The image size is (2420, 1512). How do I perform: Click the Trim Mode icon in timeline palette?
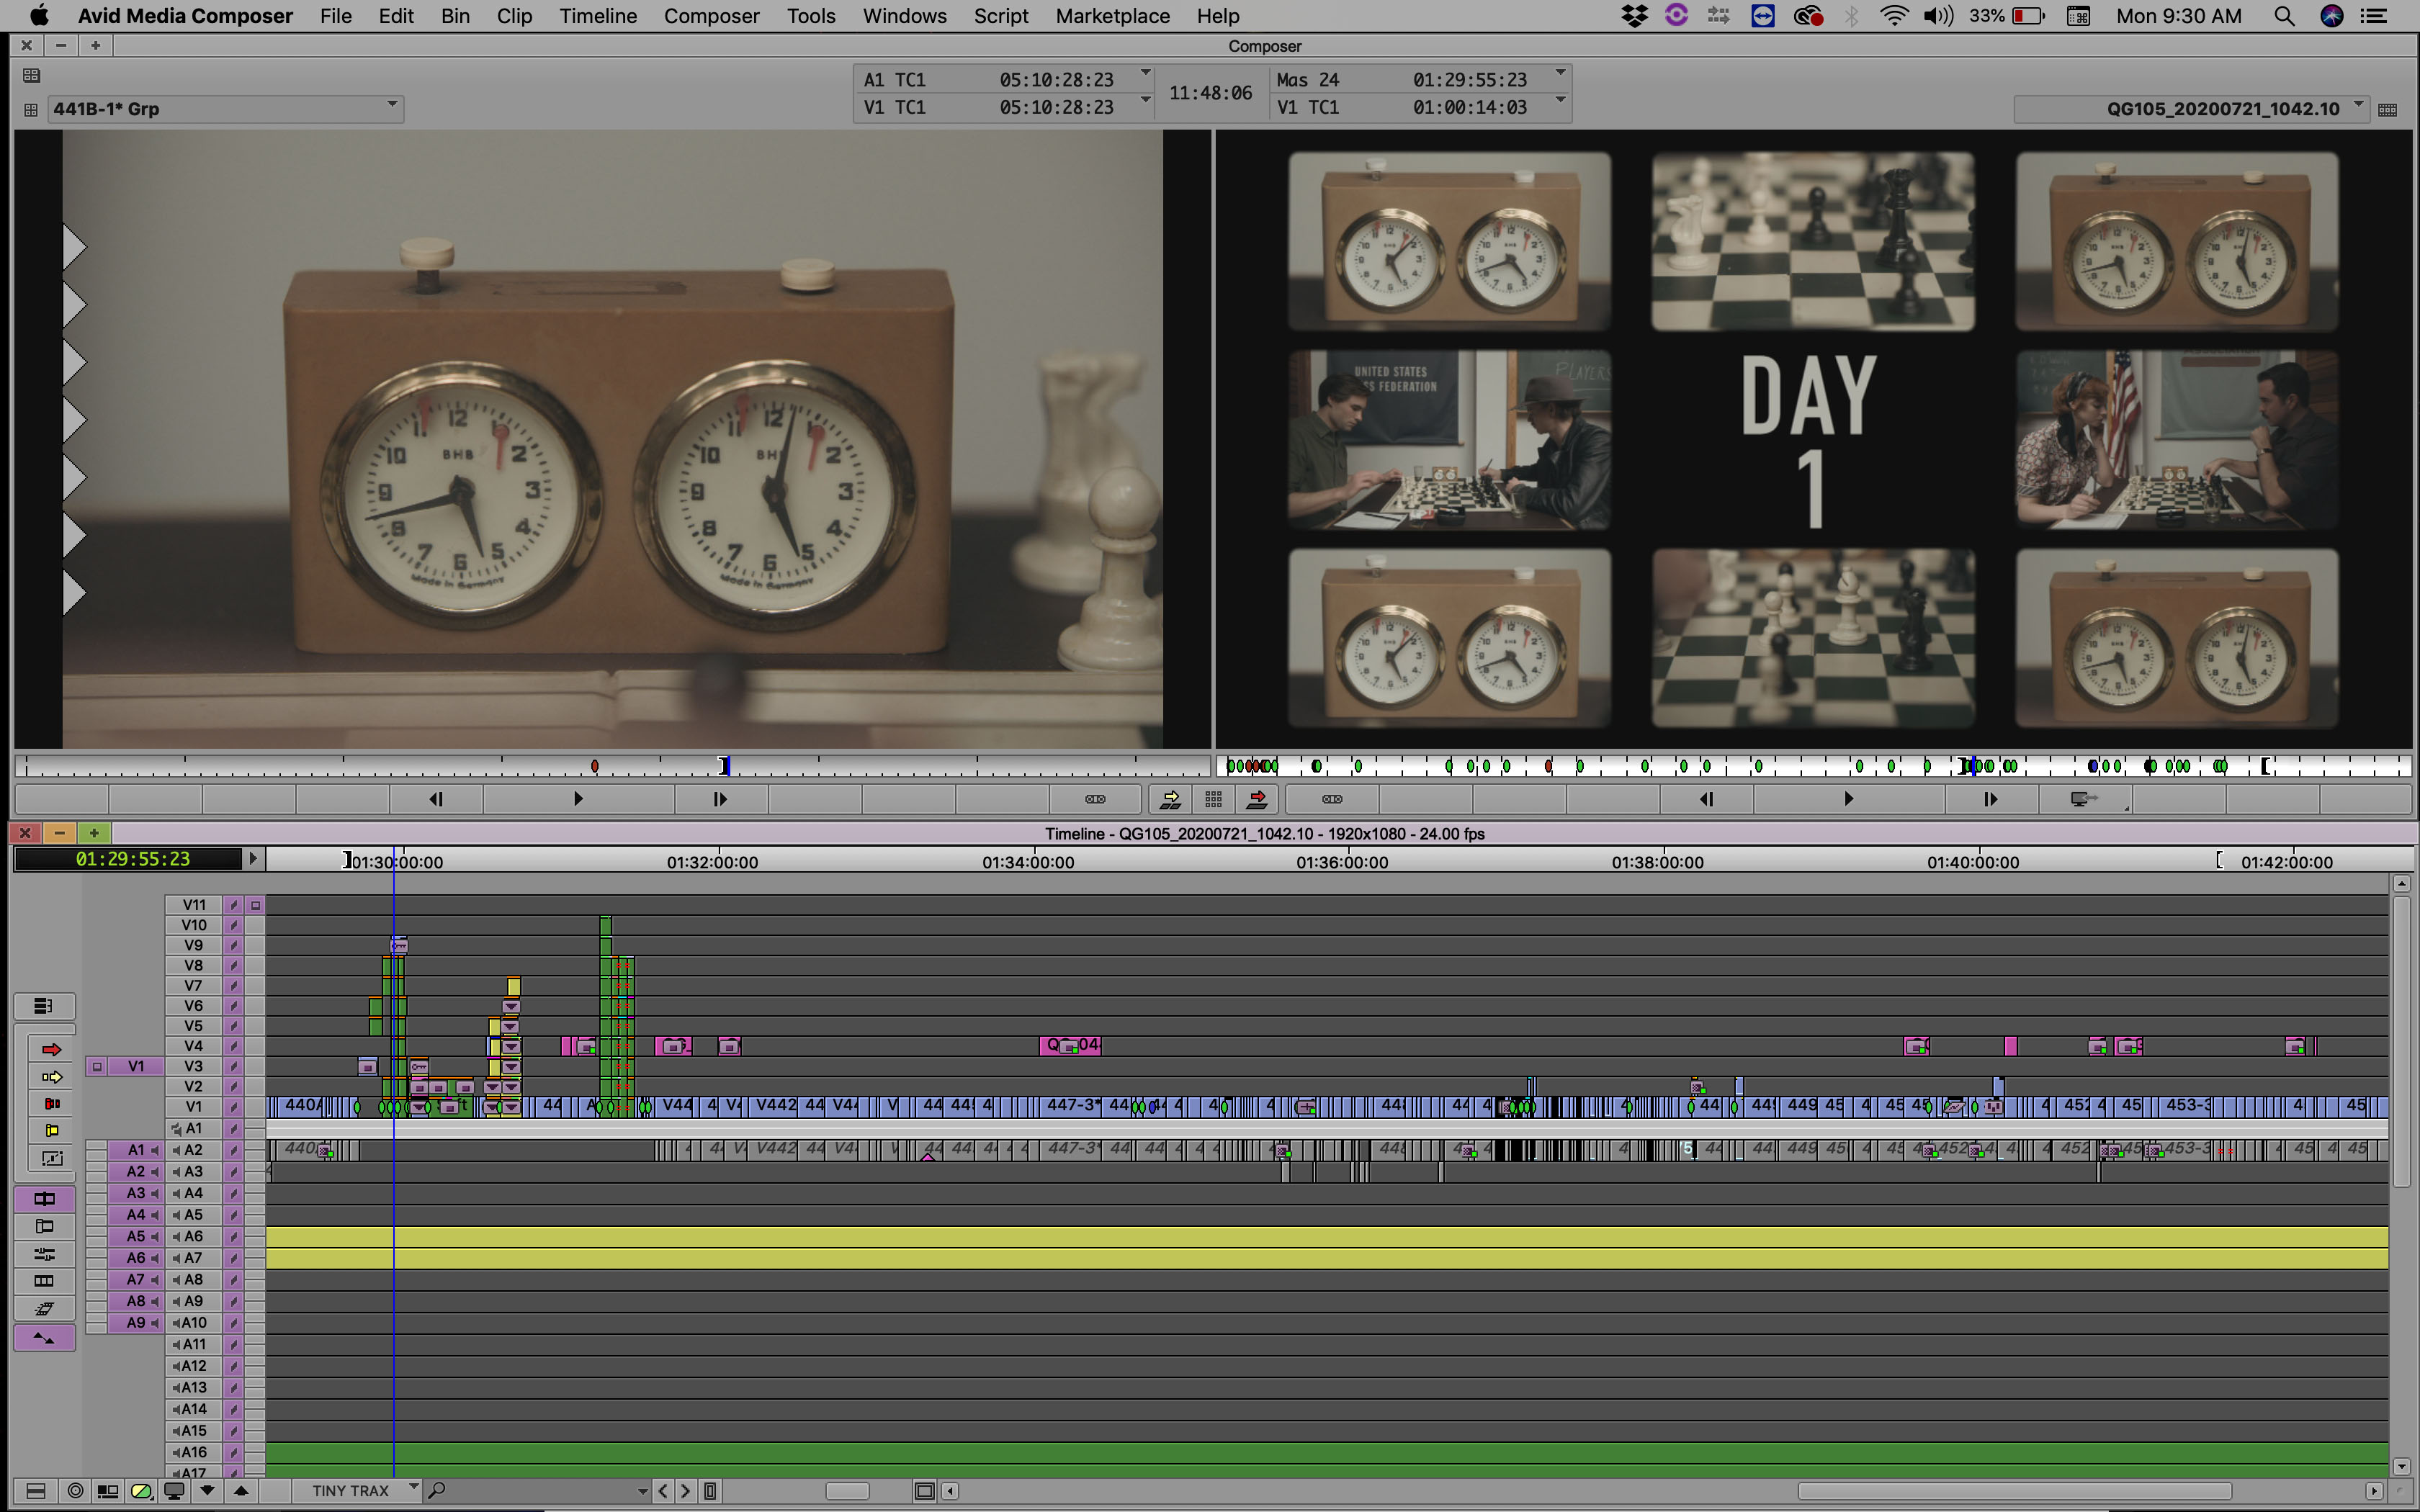coord(44,1226)
